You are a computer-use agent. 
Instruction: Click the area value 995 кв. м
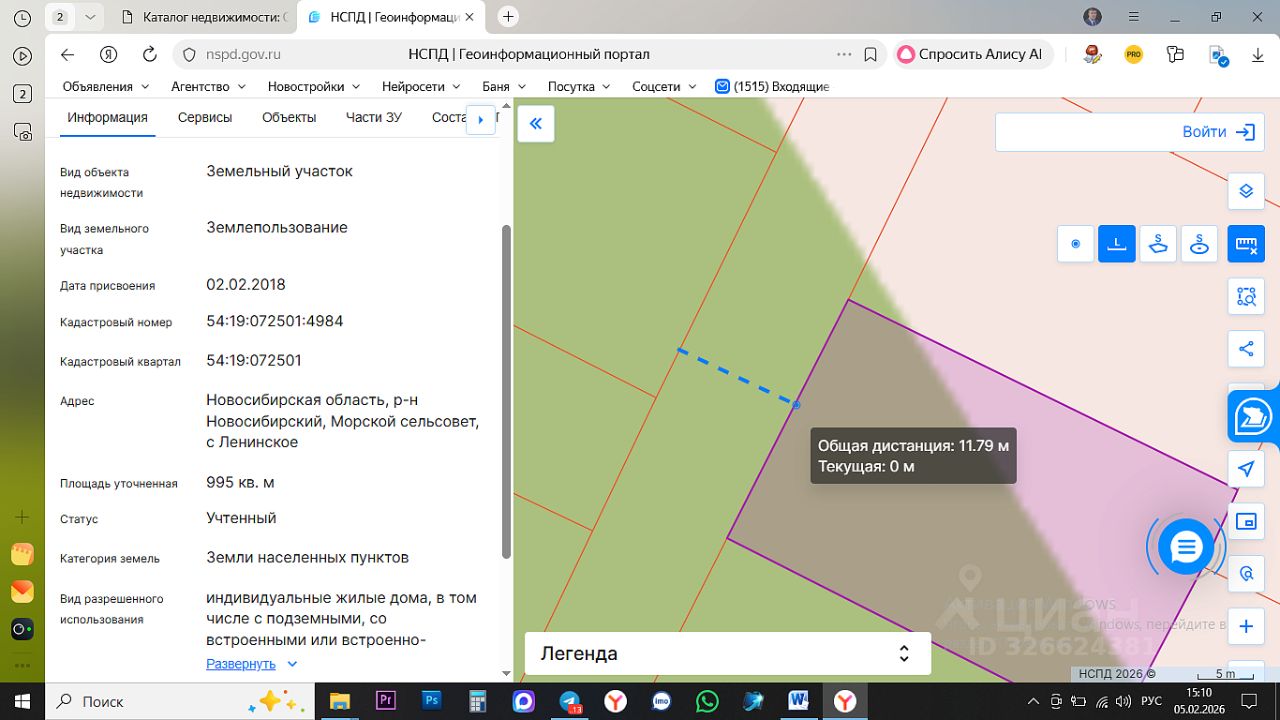240,482
